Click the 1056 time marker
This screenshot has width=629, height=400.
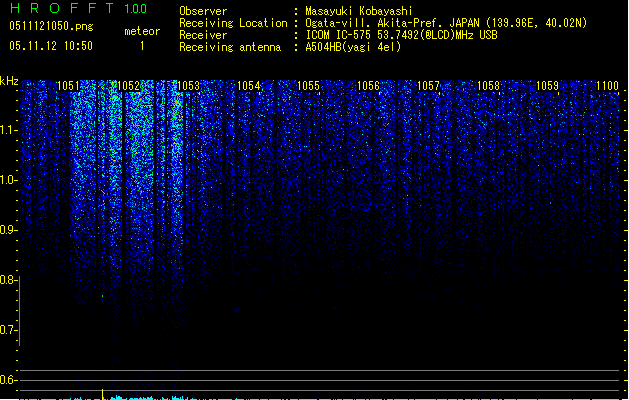tap(368, 86)
